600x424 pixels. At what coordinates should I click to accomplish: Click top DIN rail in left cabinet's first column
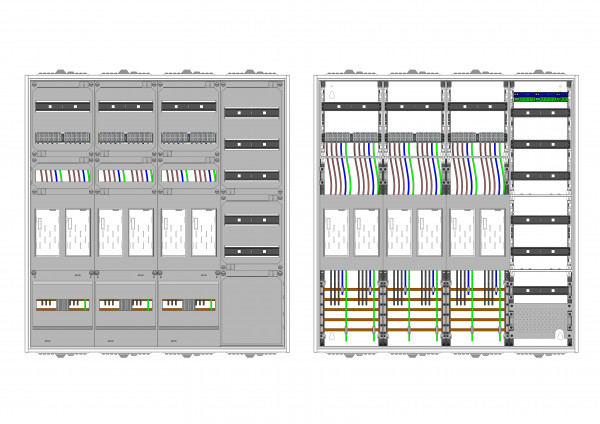[x=63, y=105]
